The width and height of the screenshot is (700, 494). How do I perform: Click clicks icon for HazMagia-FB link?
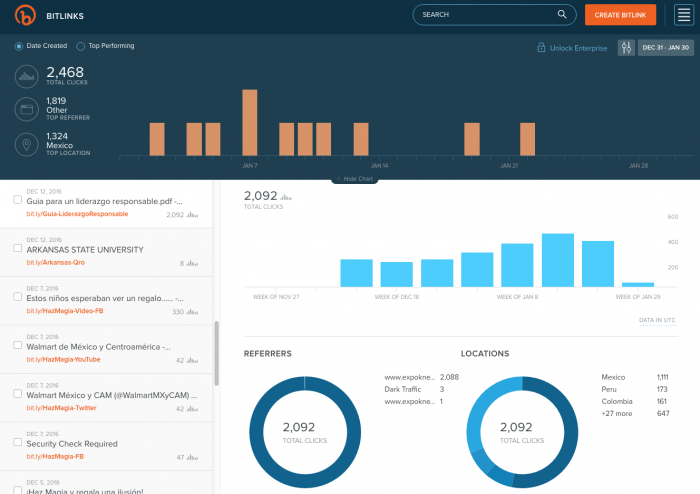pos(192,457)
